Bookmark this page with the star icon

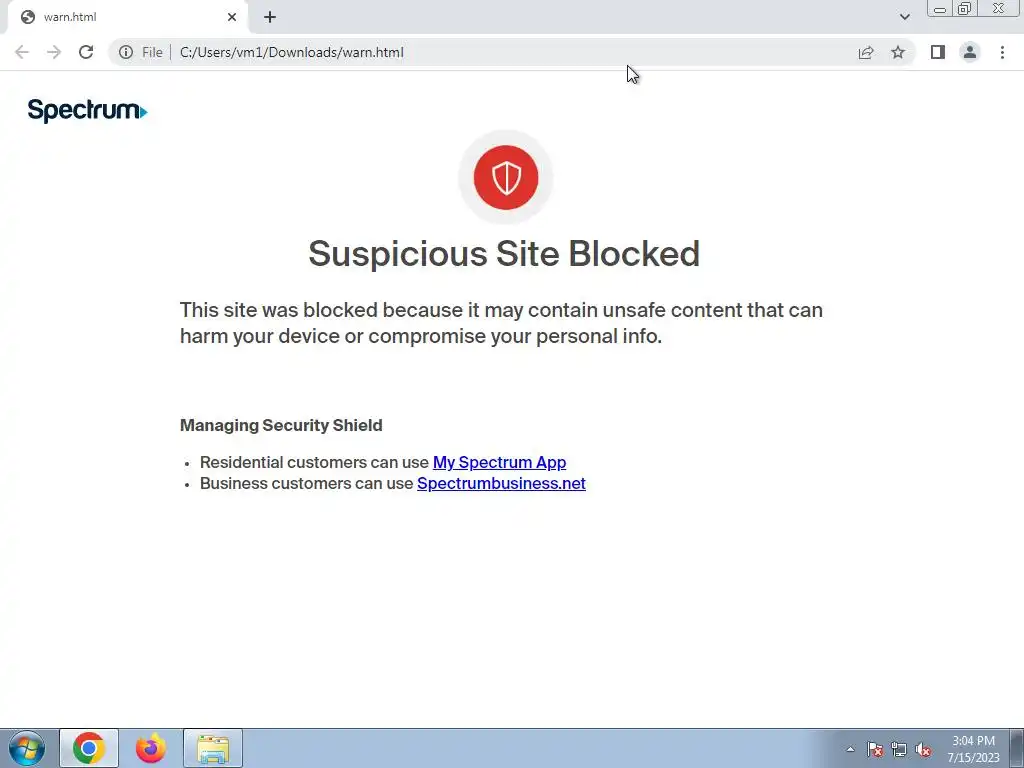pos(898,52)
